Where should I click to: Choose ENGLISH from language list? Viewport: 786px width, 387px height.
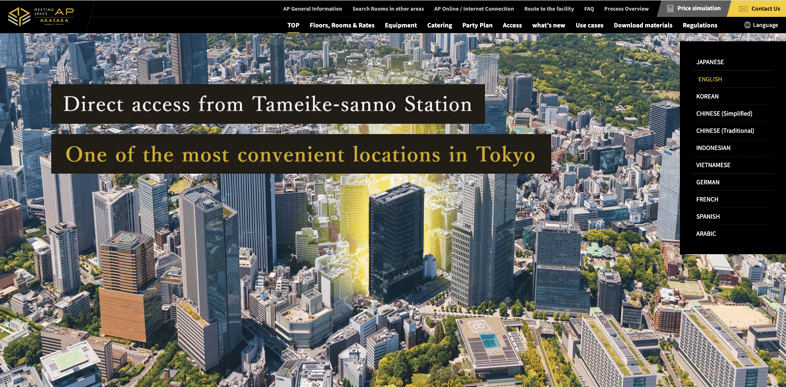710,79
